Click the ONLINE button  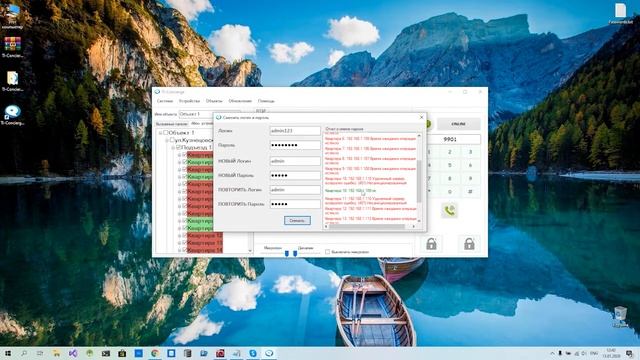click(x=458, y=124)
